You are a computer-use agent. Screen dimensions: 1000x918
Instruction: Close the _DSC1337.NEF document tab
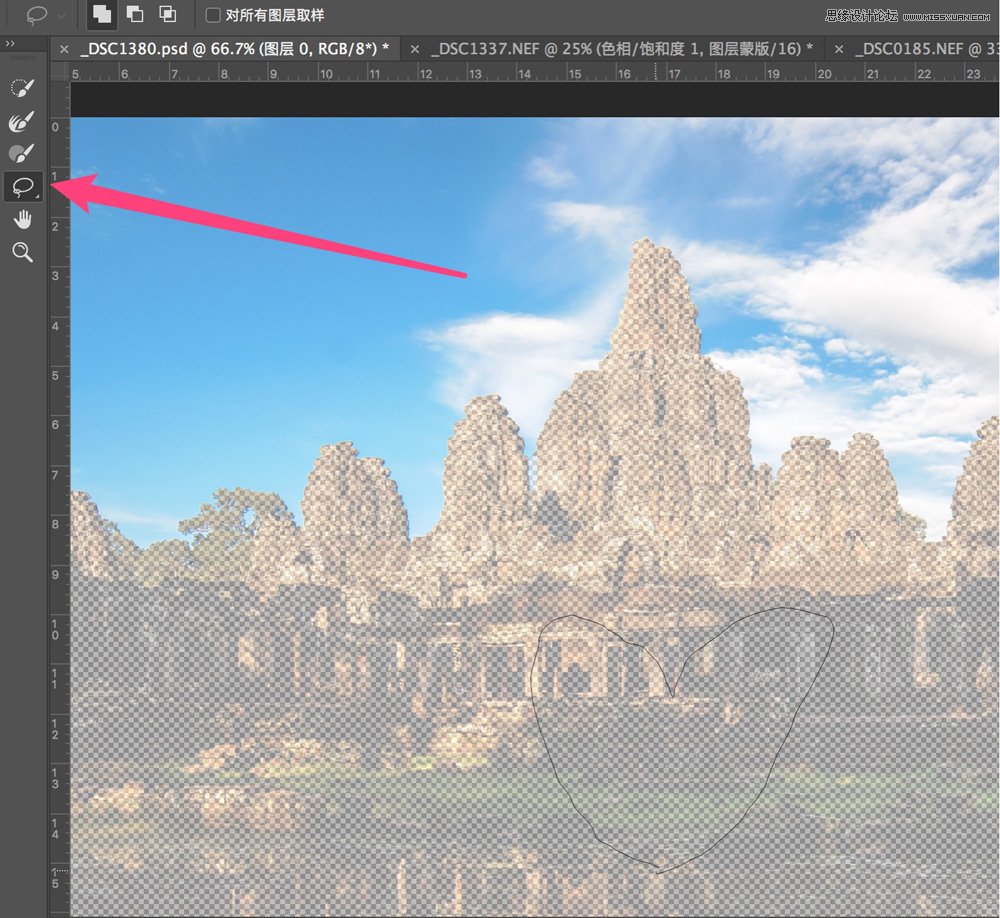(x=415, y=48)
